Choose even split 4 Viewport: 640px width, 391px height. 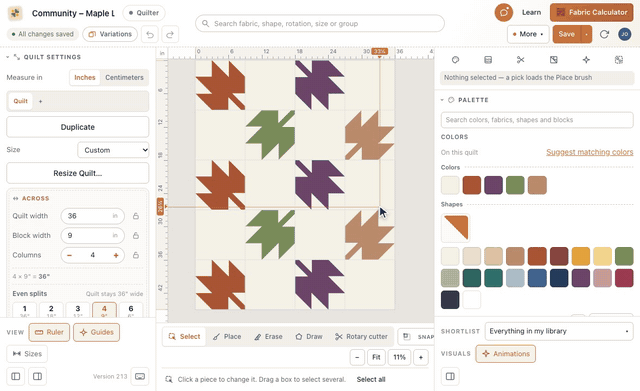(104, 311)
